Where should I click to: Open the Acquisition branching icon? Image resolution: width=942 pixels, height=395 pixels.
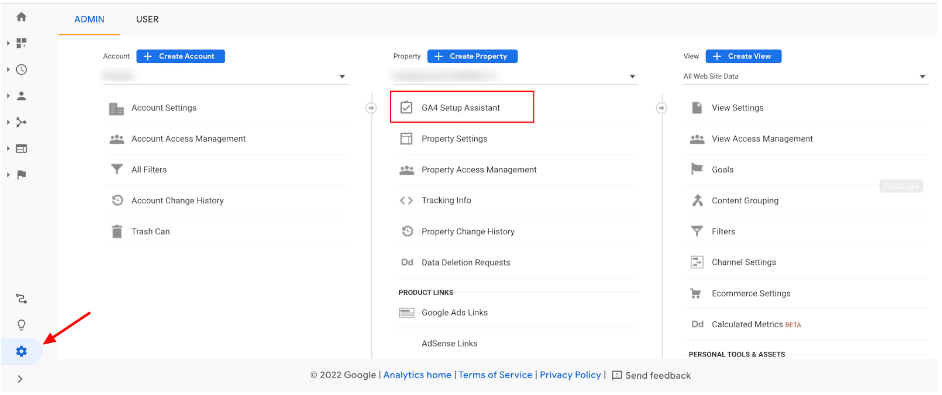point(21,122)
